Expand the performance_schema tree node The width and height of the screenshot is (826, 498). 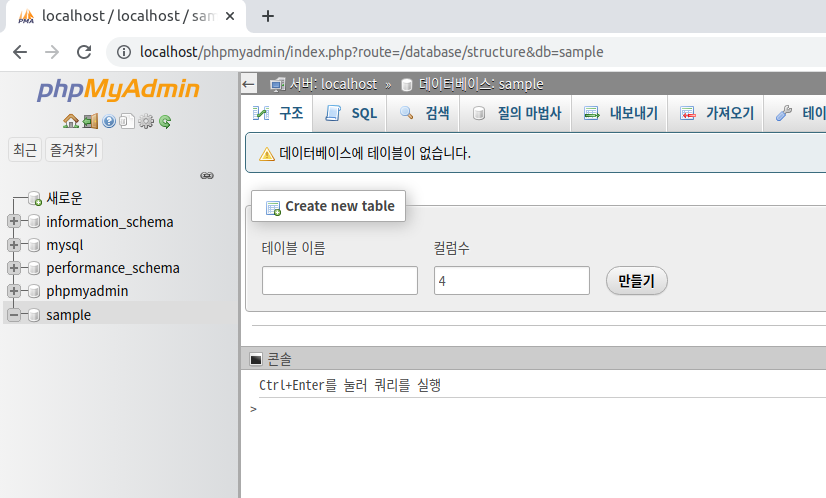tap(14, 268)
